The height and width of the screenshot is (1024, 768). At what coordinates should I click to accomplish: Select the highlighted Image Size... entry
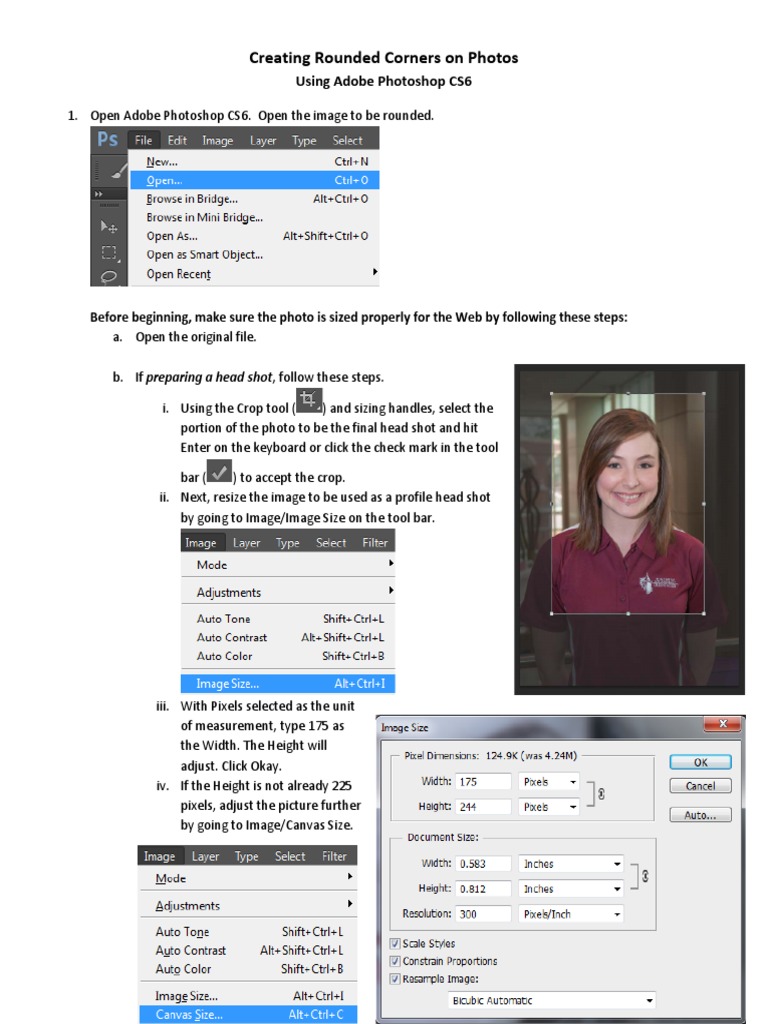(x=288, y=684)
